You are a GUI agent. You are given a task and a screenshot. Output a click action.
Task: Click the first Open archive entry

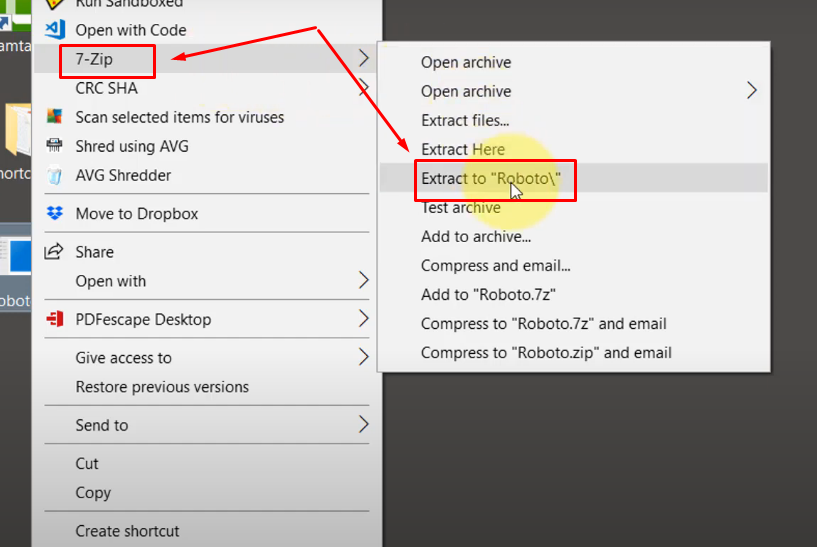466,63
